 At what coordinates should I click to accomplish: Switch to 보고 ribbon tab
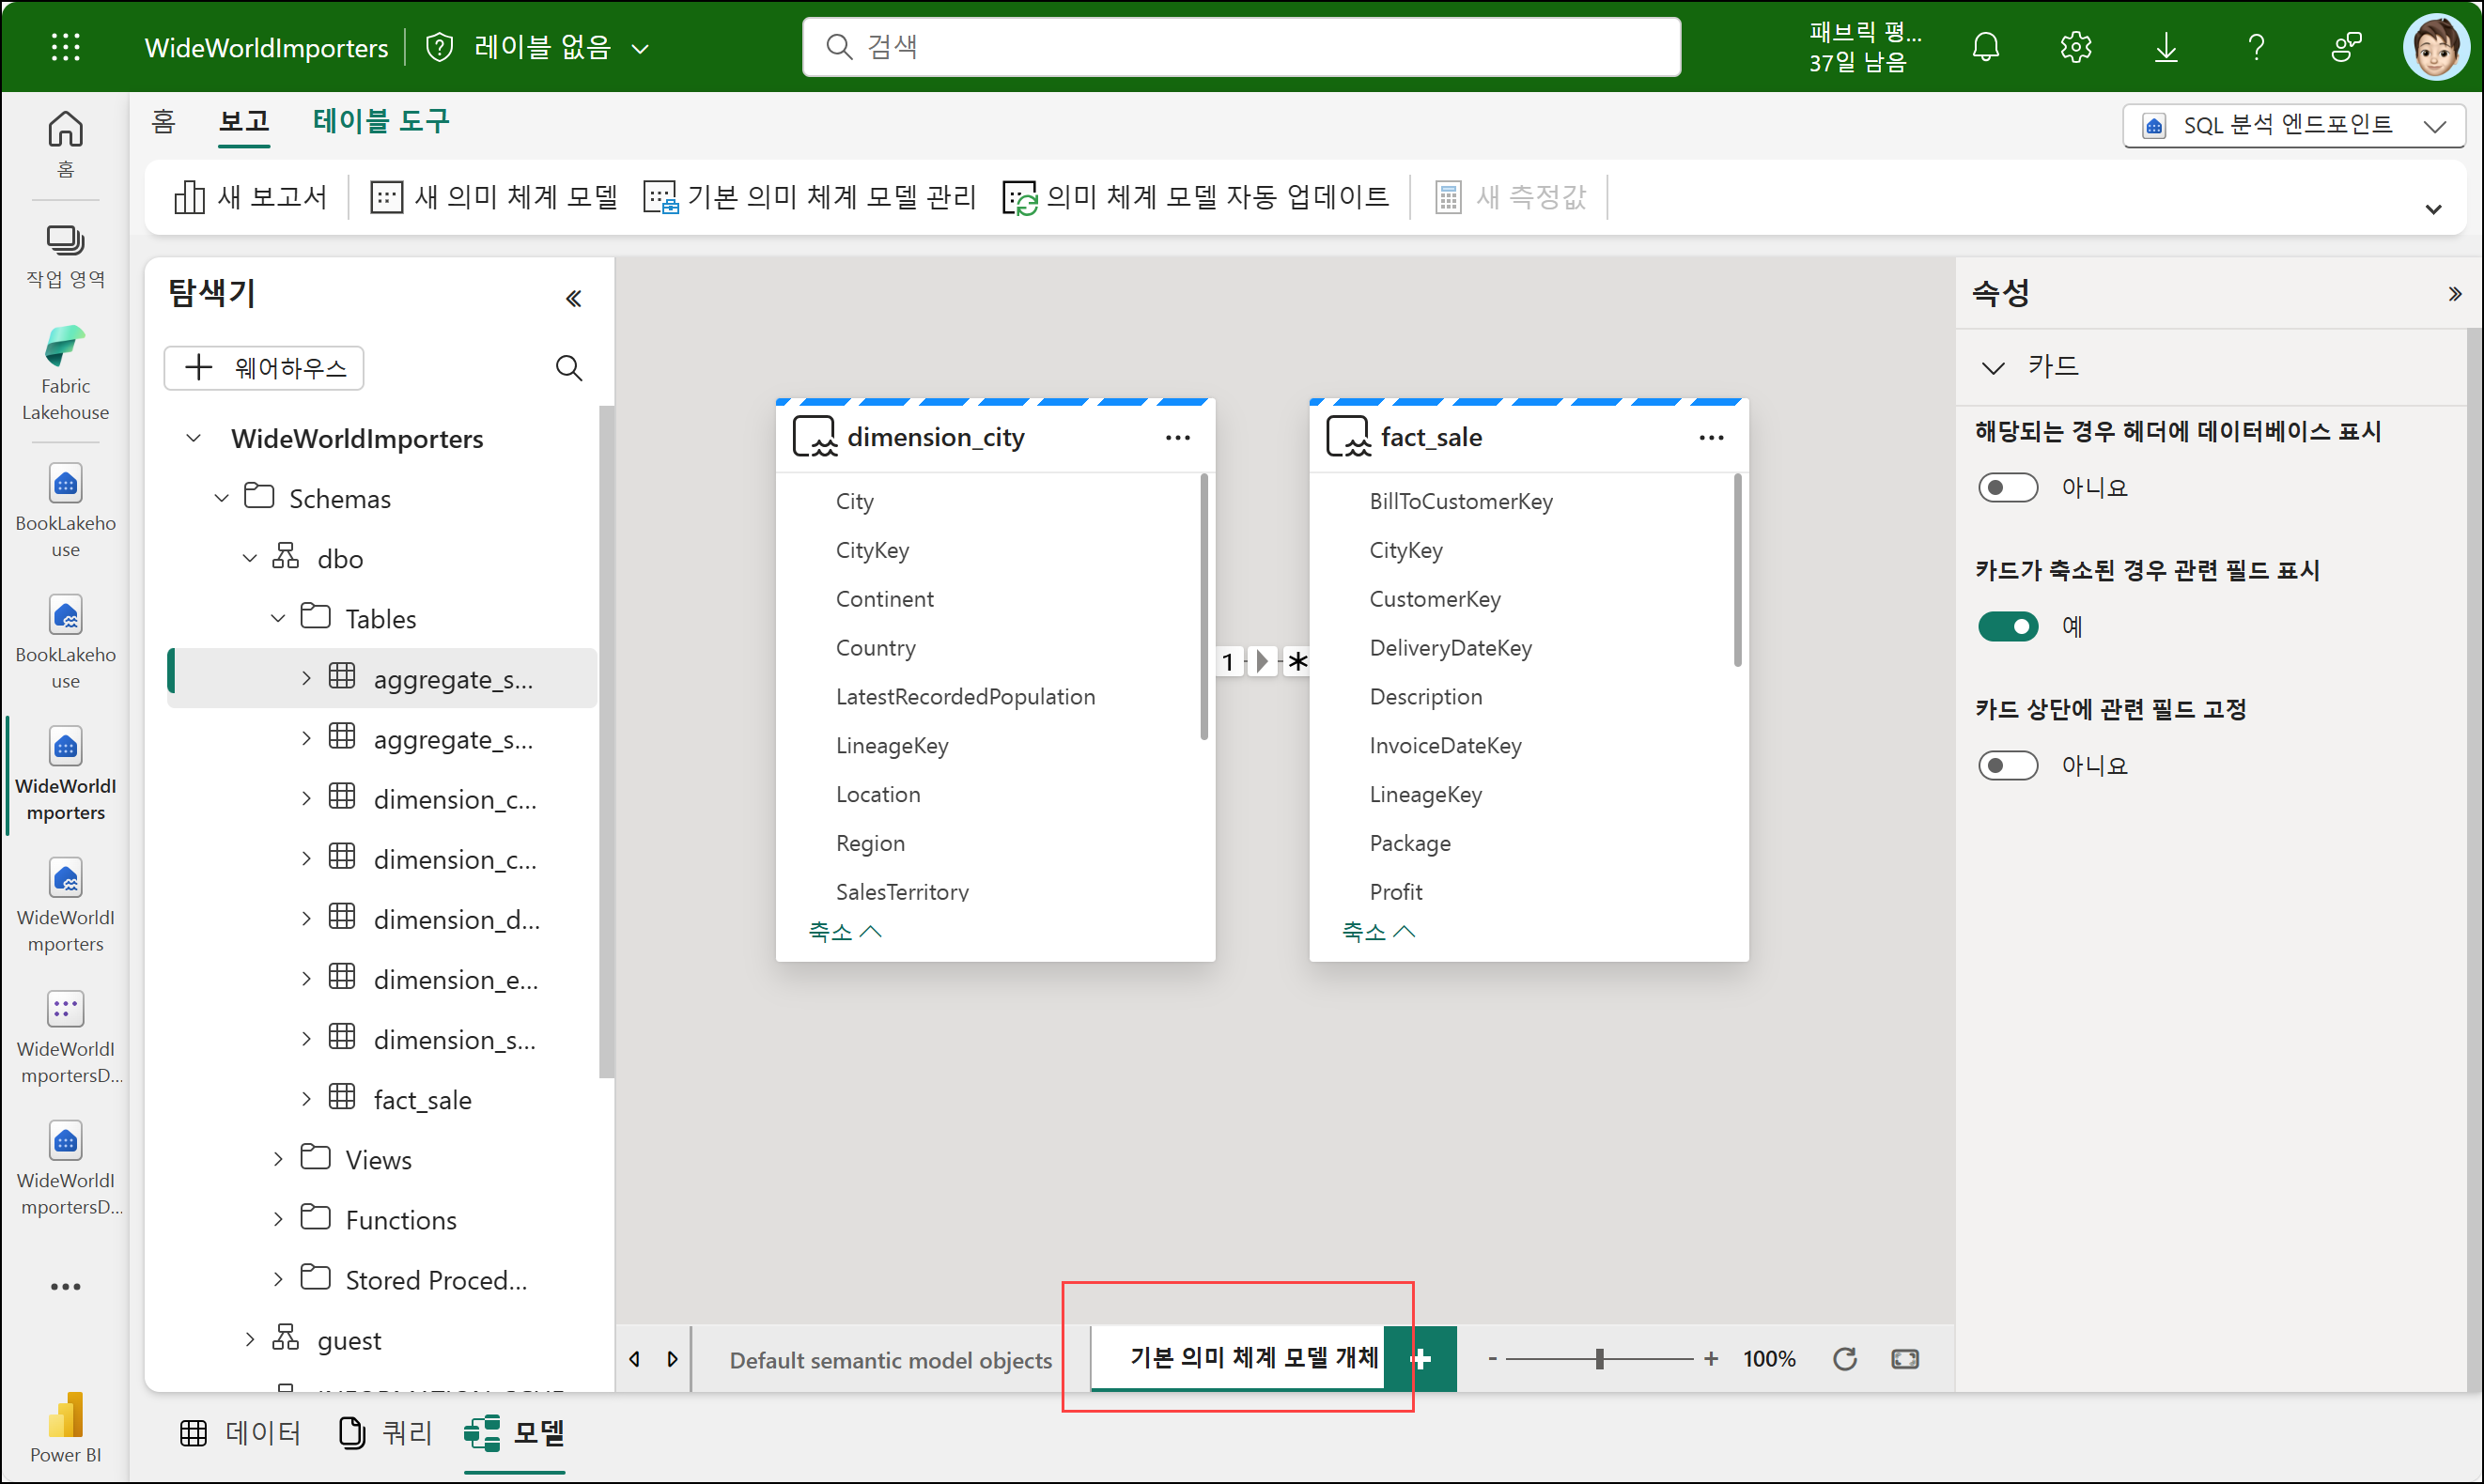point(244,122)
